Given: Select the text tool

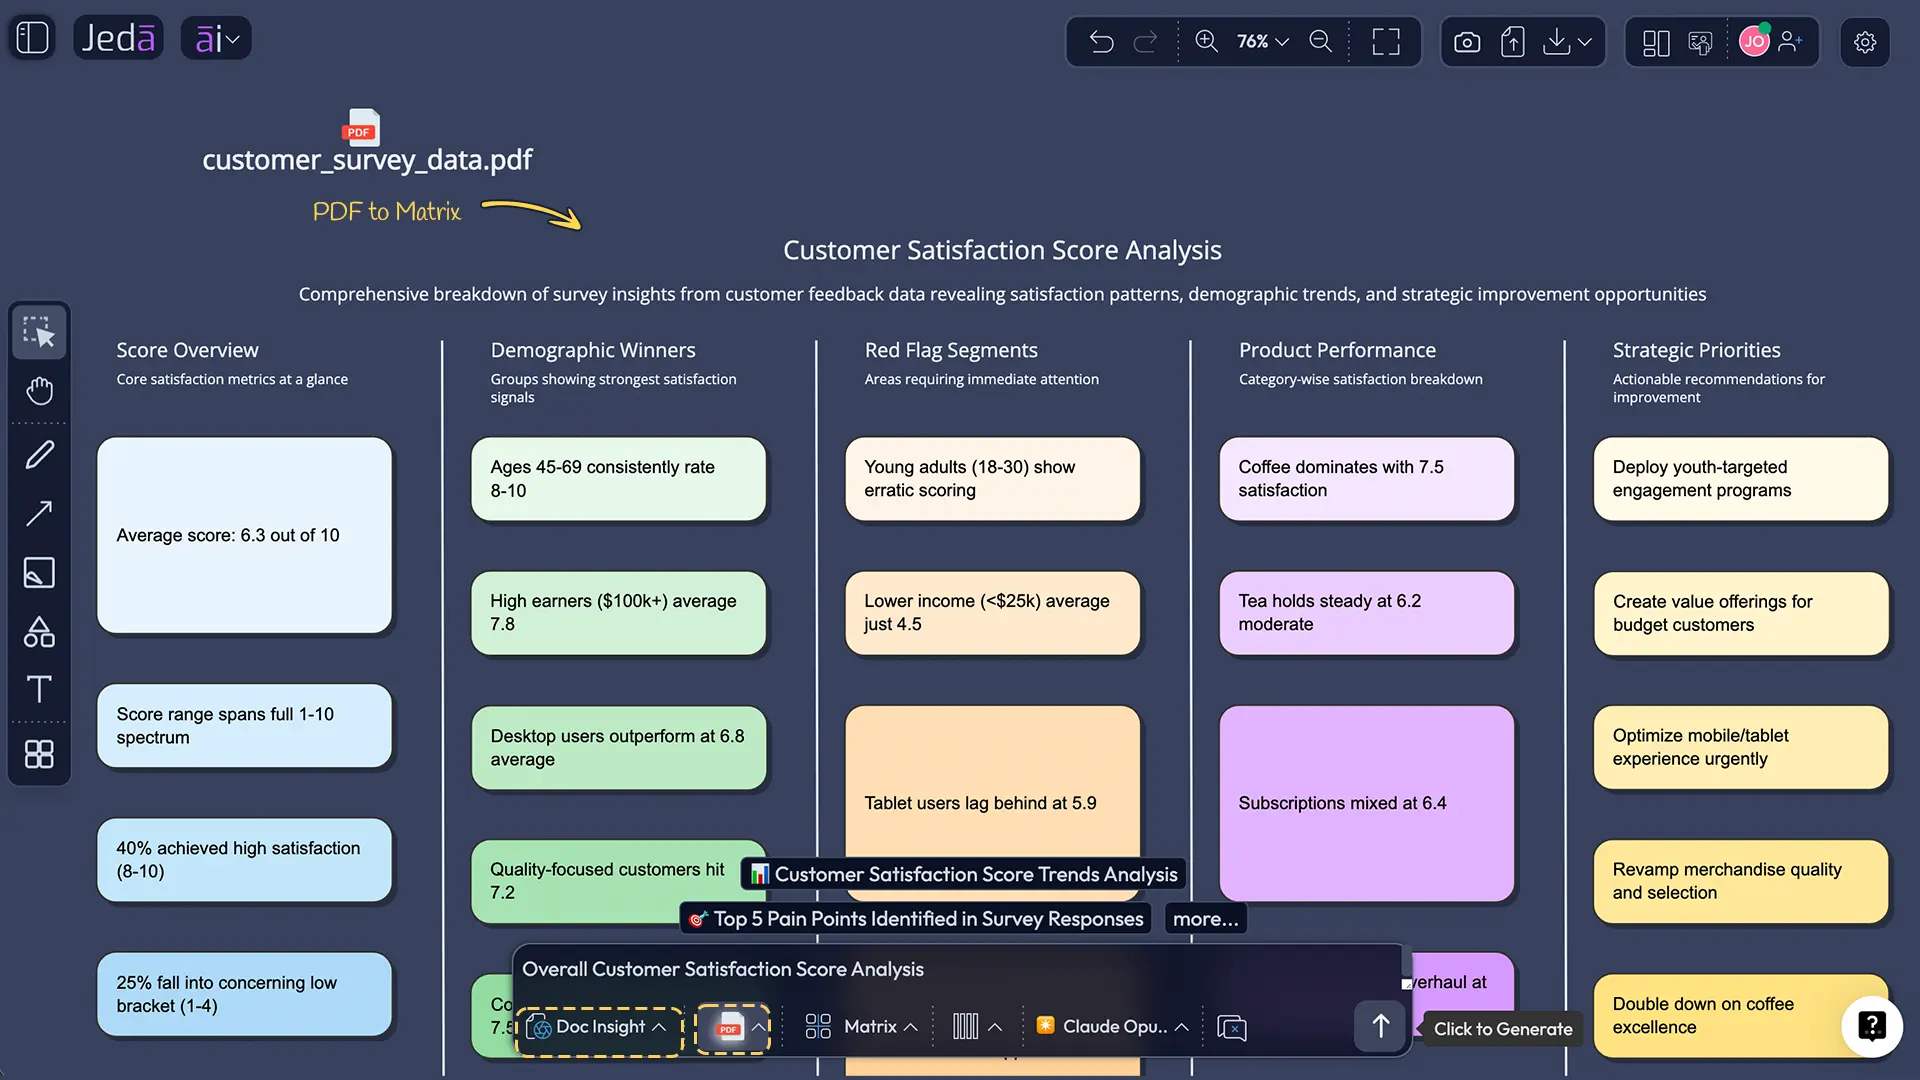Looking at the screenshot, I should click(x=39, y=689).
